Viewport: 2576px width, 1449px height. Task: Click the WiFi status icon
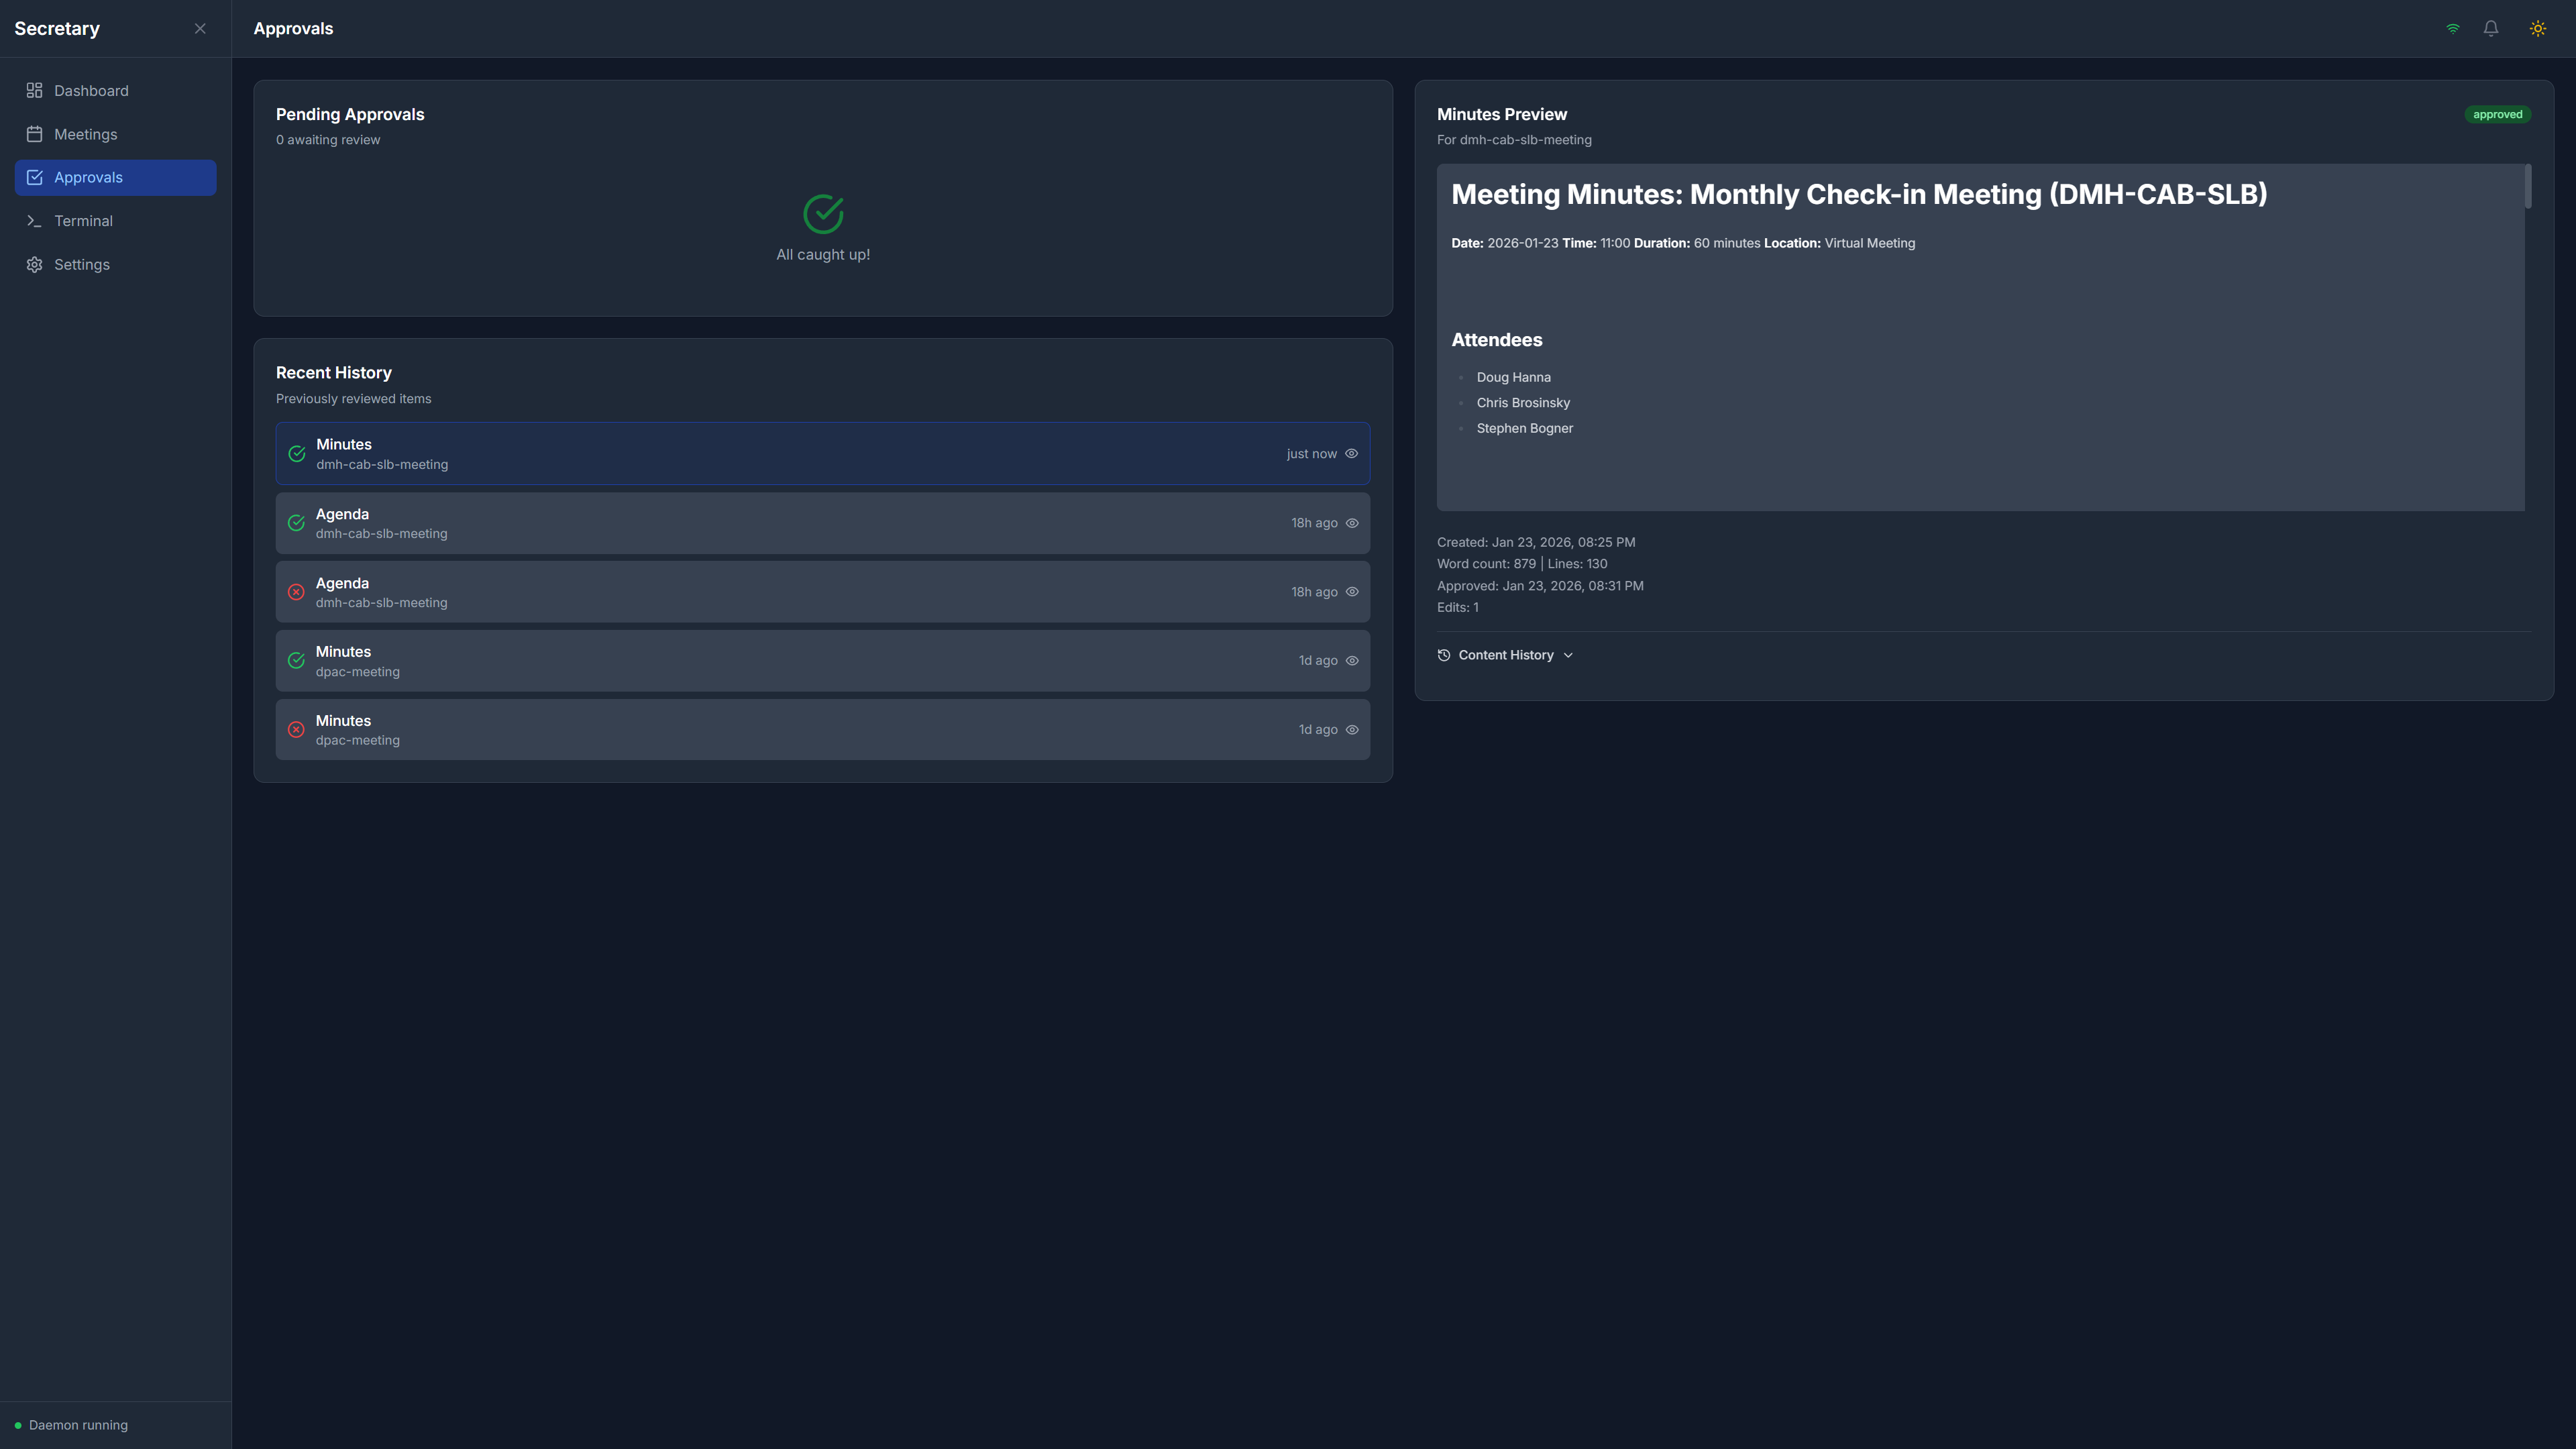tap(2452, 28)
